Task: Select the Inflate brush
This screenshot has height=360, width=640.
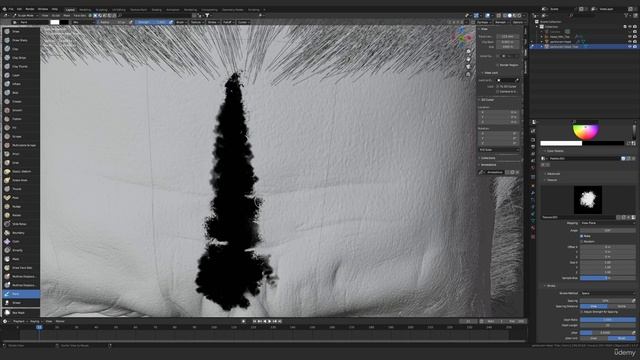Action: (21, 84)
